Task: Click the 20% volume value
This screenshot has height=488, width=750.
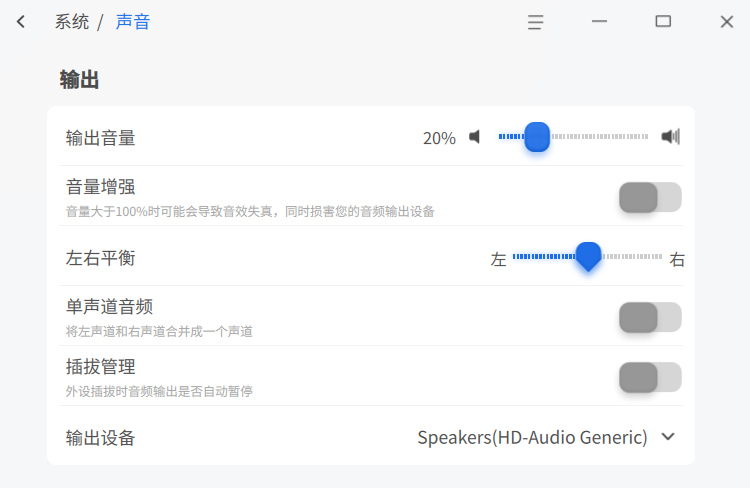Action: [x=439, y=138]
